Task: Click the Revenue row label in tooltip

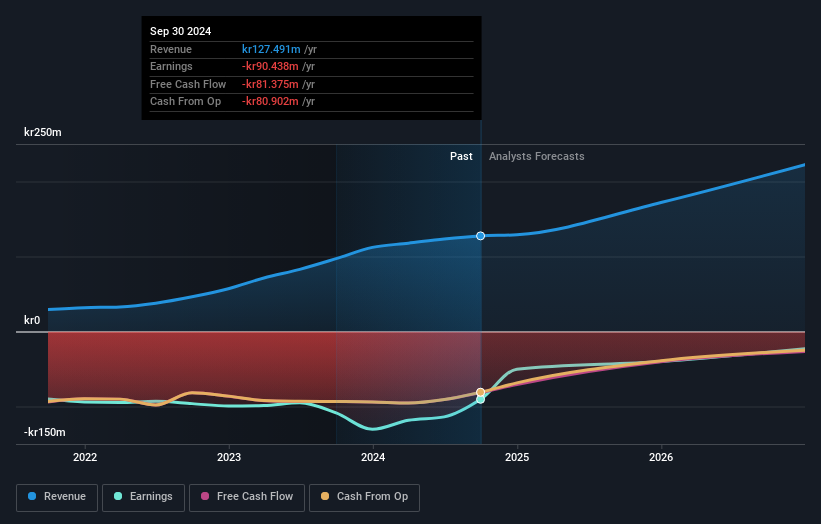Action: click(171, 49)
